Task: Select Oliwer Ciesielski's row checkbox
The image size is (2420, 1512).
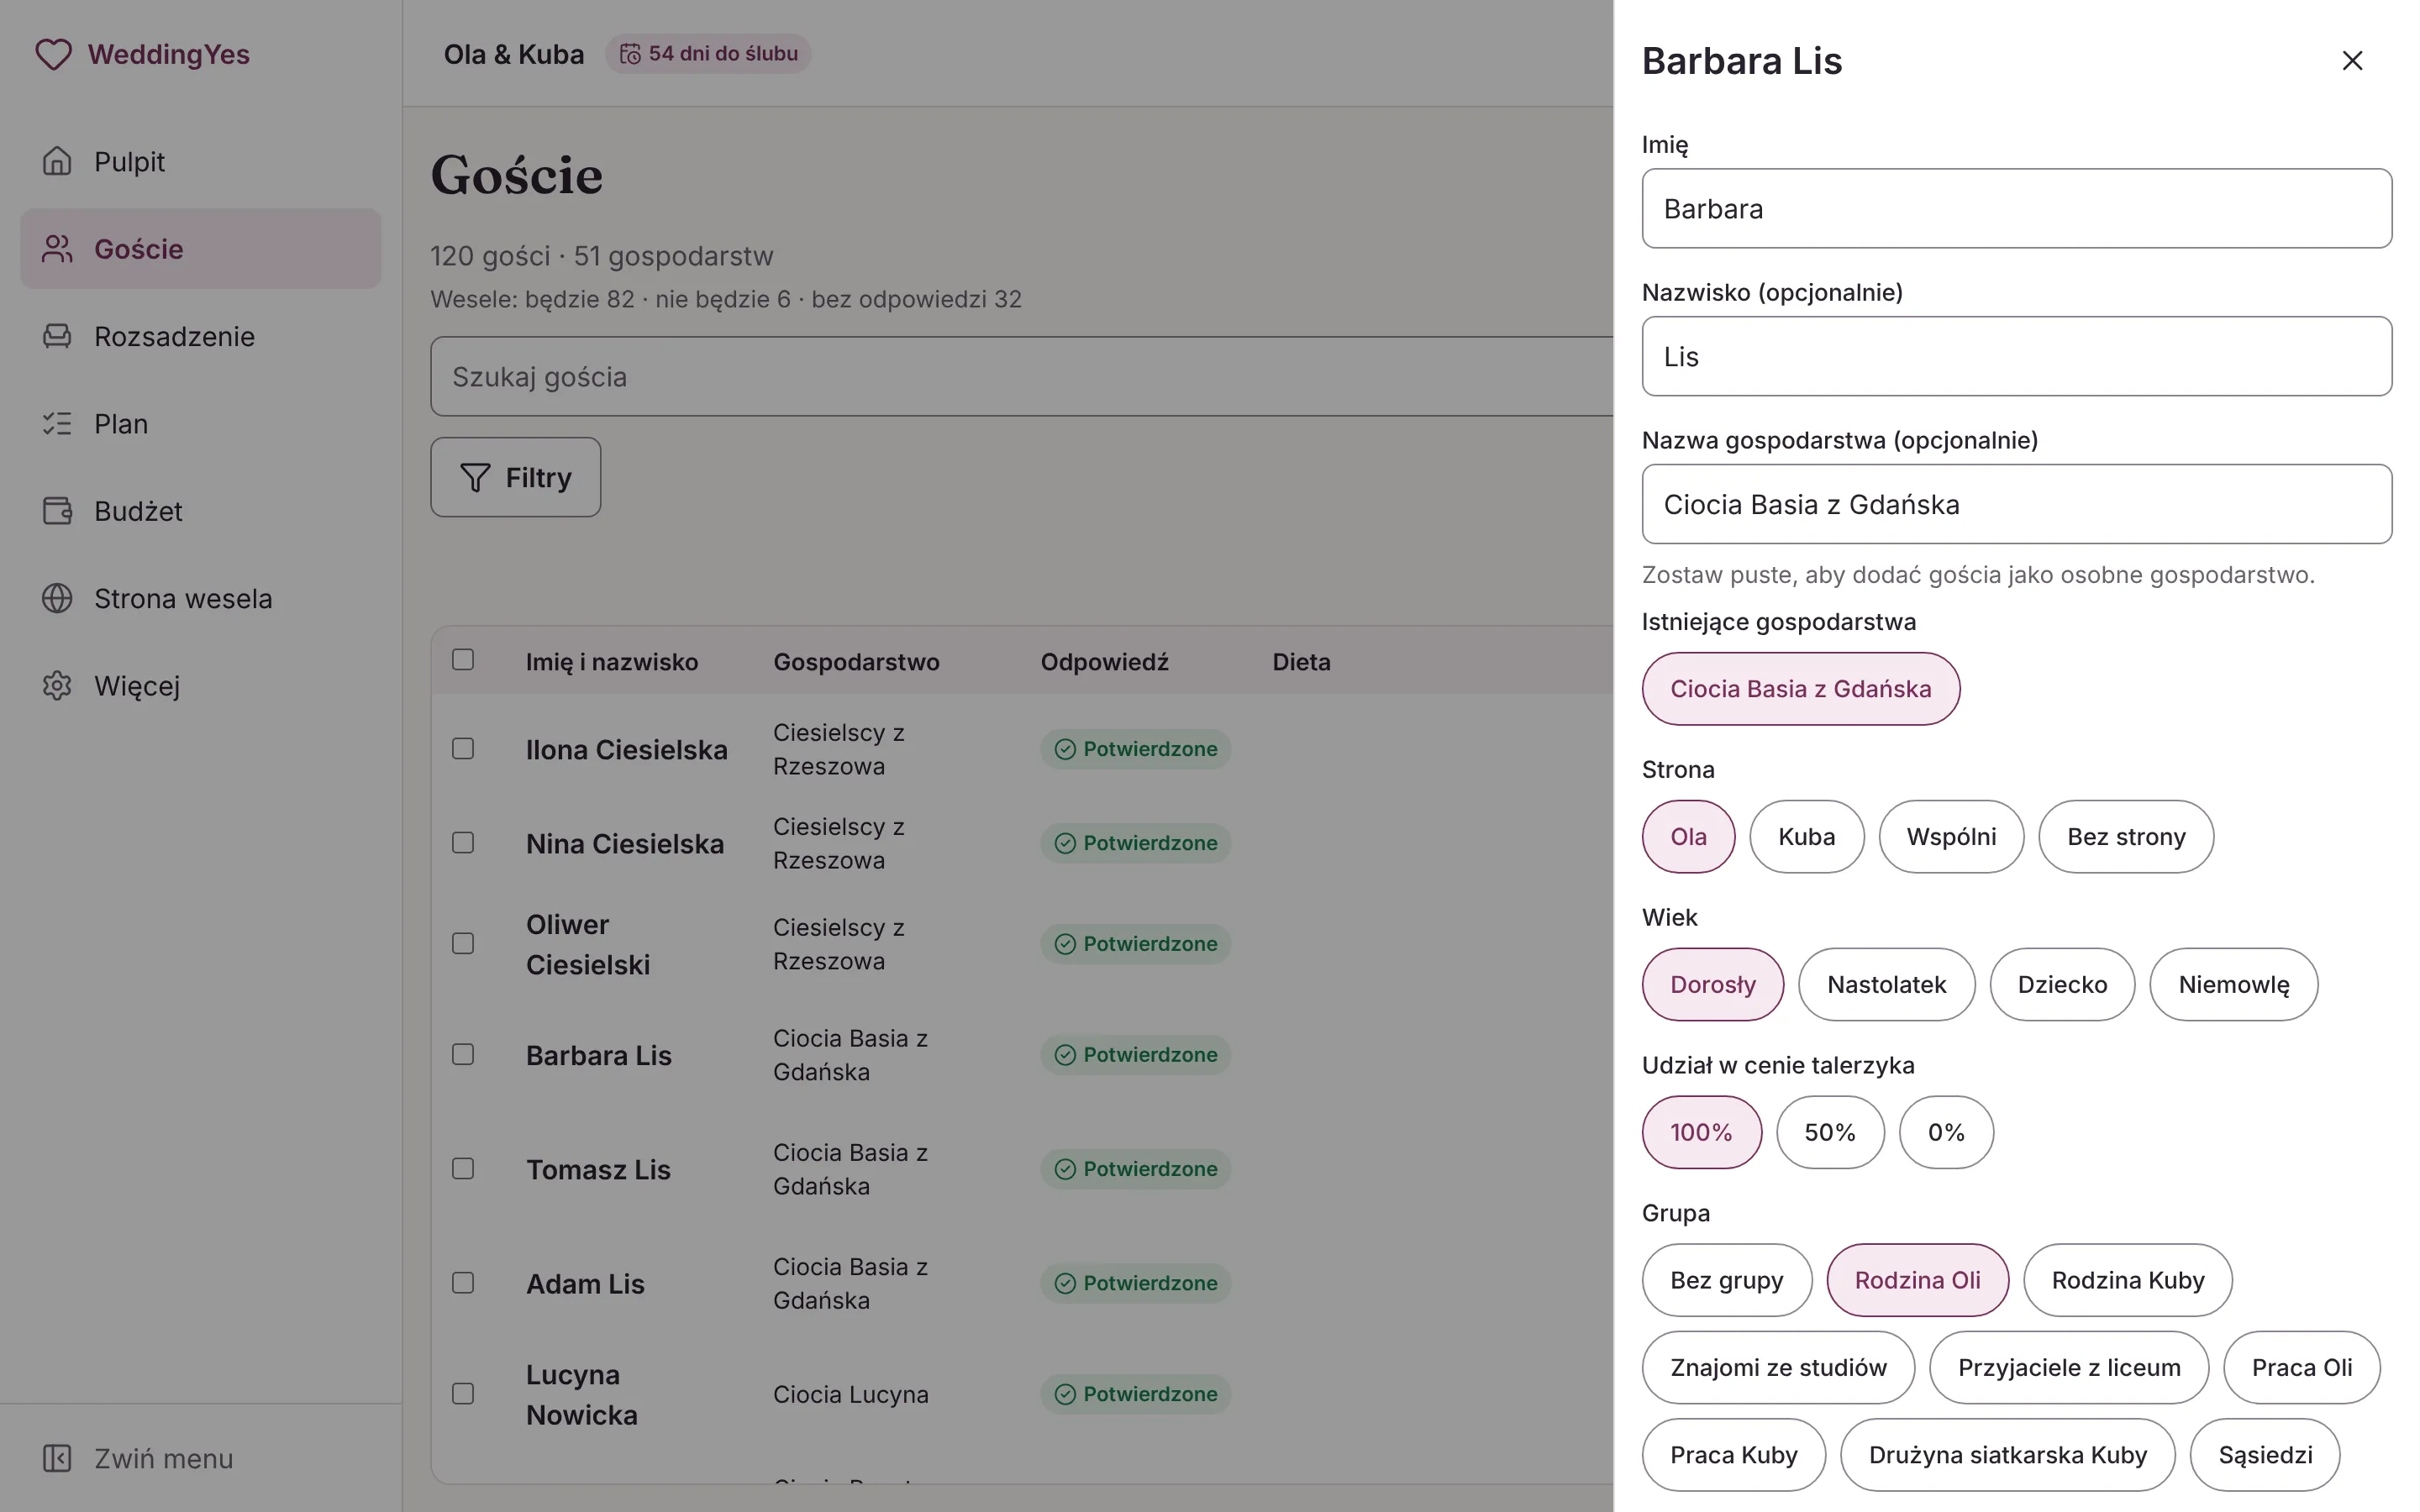Action: tap(463, 944)
